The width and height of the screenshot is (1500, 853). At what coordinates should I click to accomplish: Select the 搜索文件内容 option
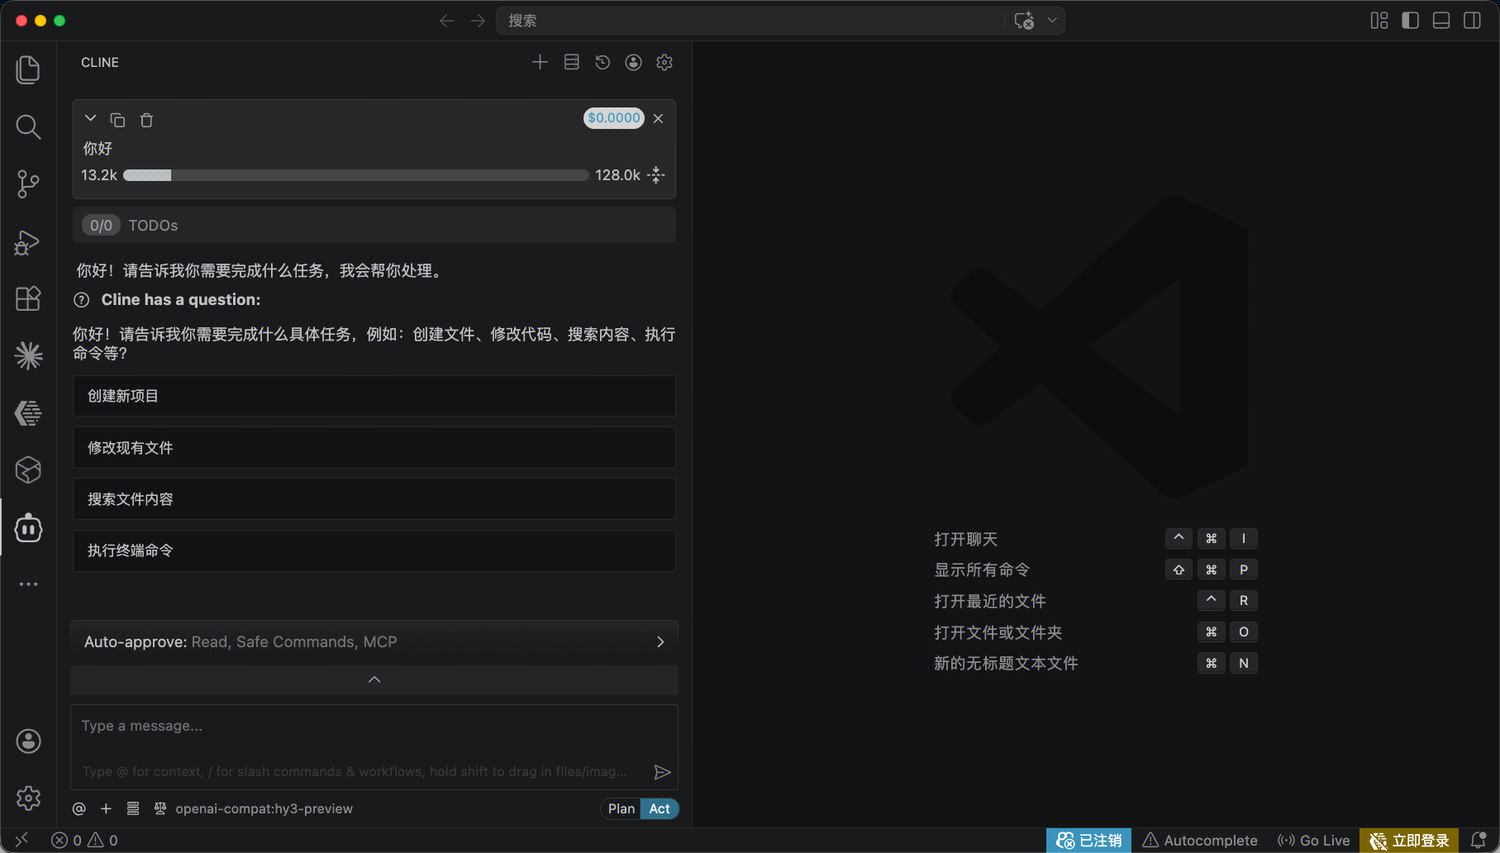tap(374, 499)
